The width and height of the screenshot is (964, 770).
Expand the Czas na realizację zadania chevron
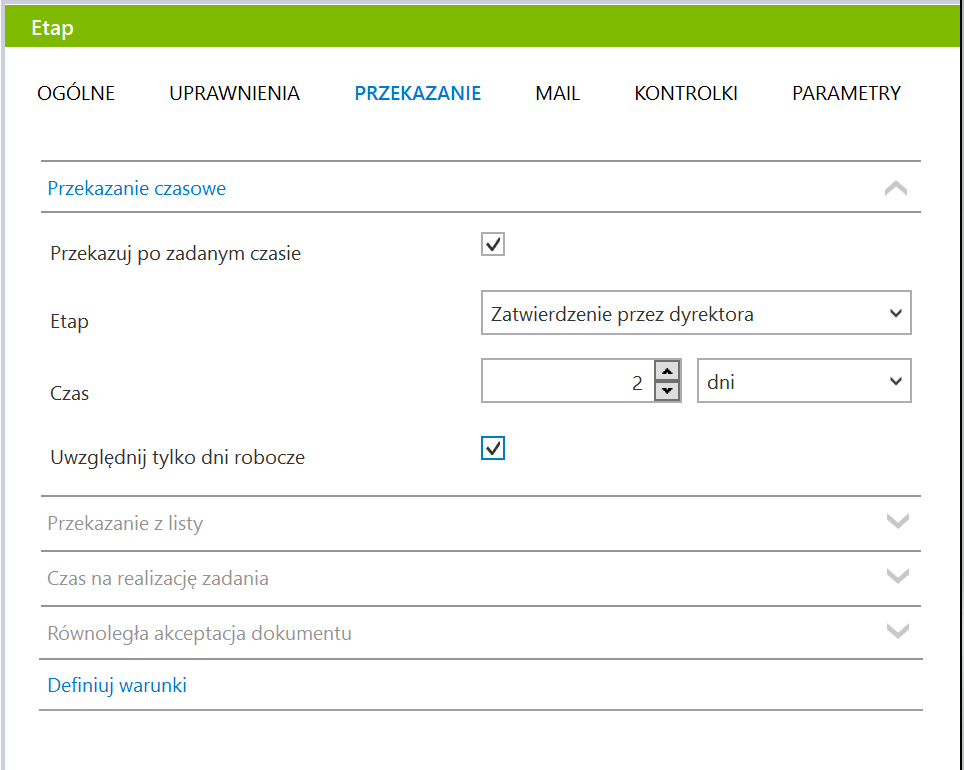(x=898, y=576)
